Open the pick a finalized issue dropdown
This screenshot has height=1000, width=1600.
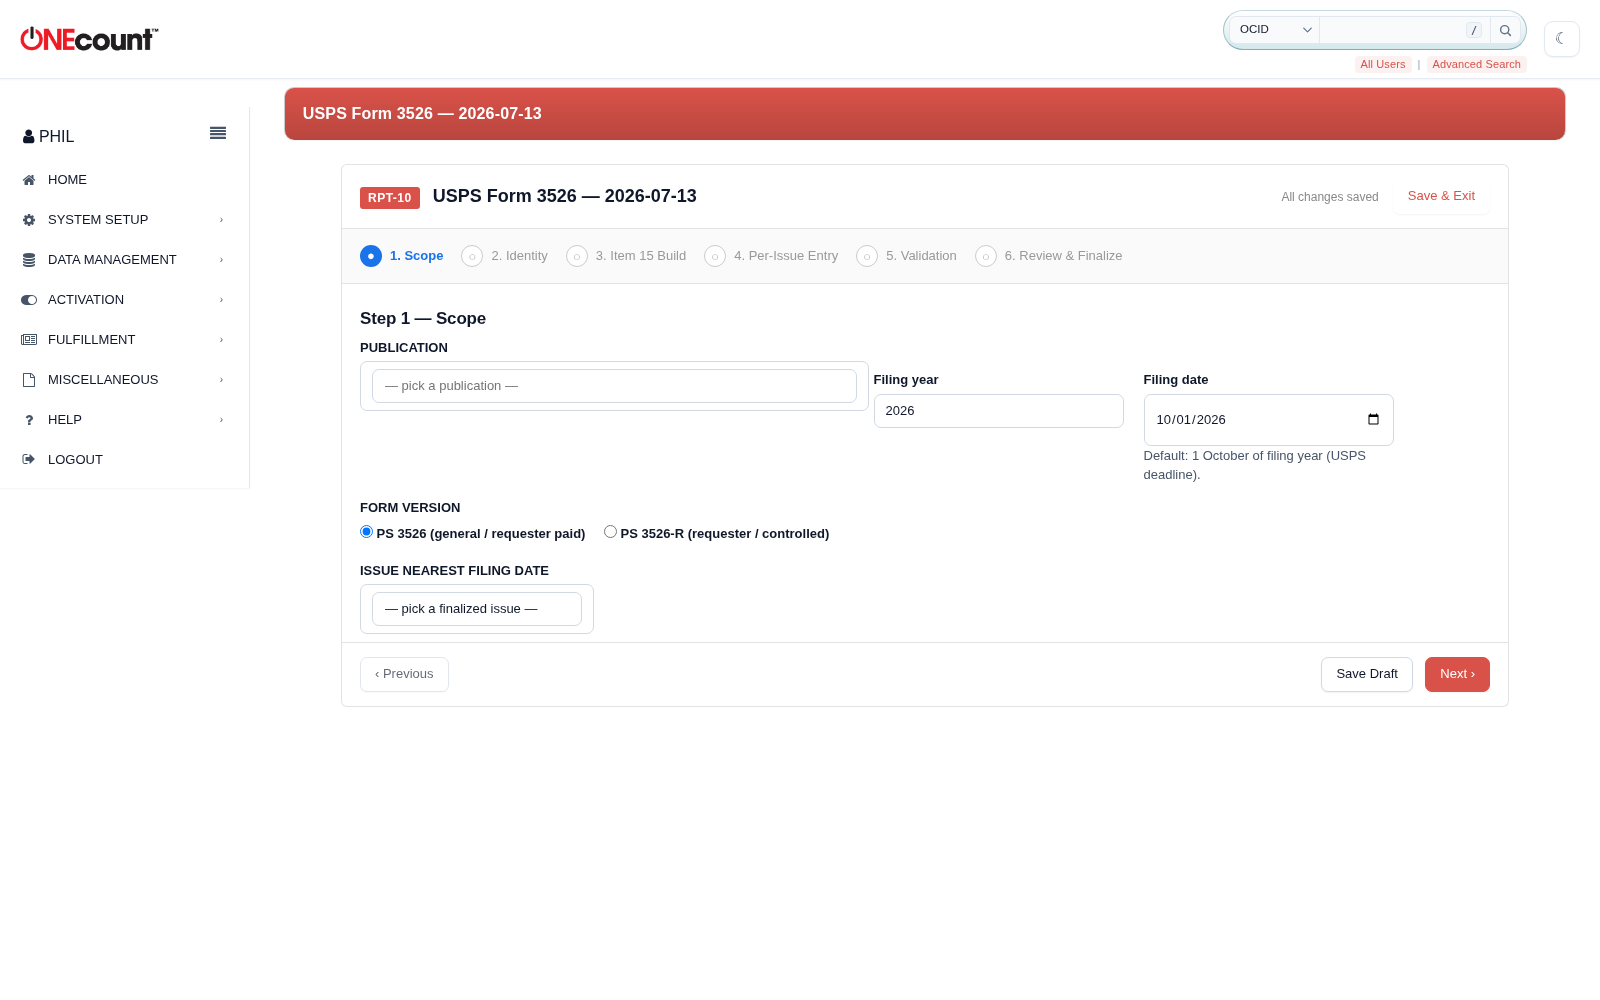click(x=477, y=609)
